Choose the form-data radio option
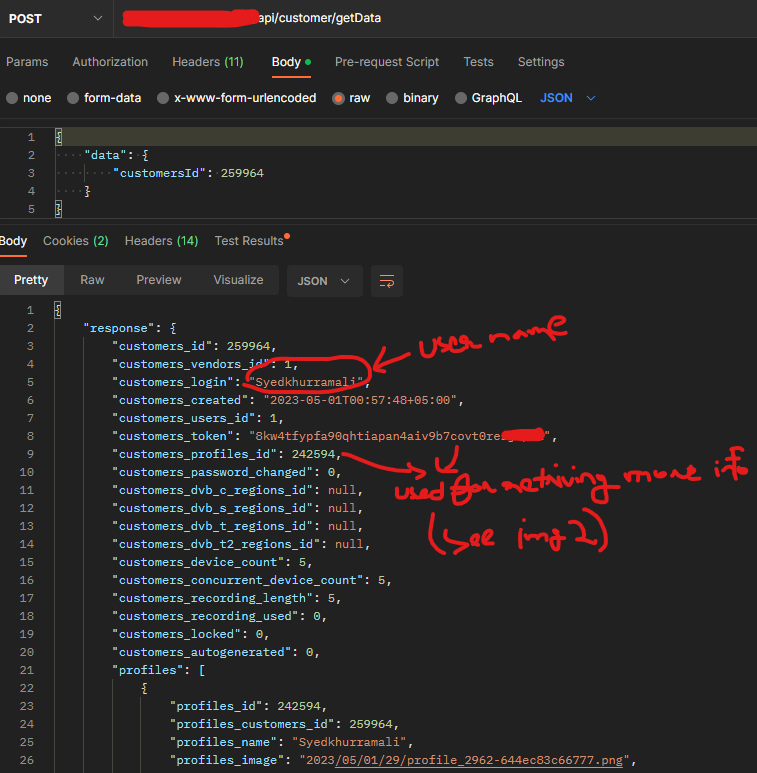The width and height of the screenshot is (757, 773). tap(73, 98)
